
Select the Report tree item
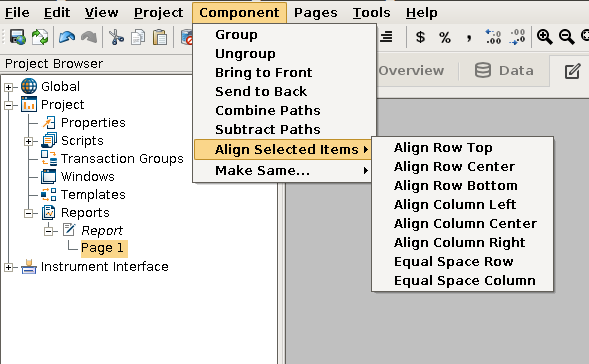[102, 231]
